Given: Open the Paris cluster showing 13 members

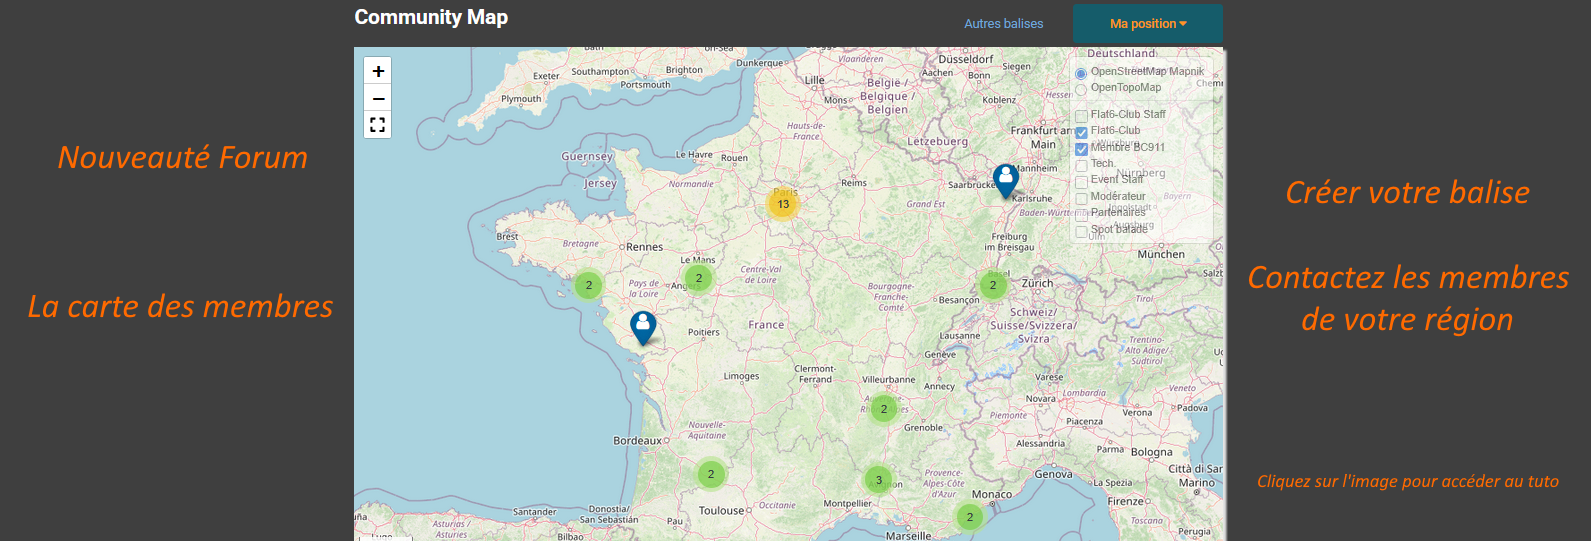Looking at the screenshot, I should pyautogui.click(x=783, y=204).
